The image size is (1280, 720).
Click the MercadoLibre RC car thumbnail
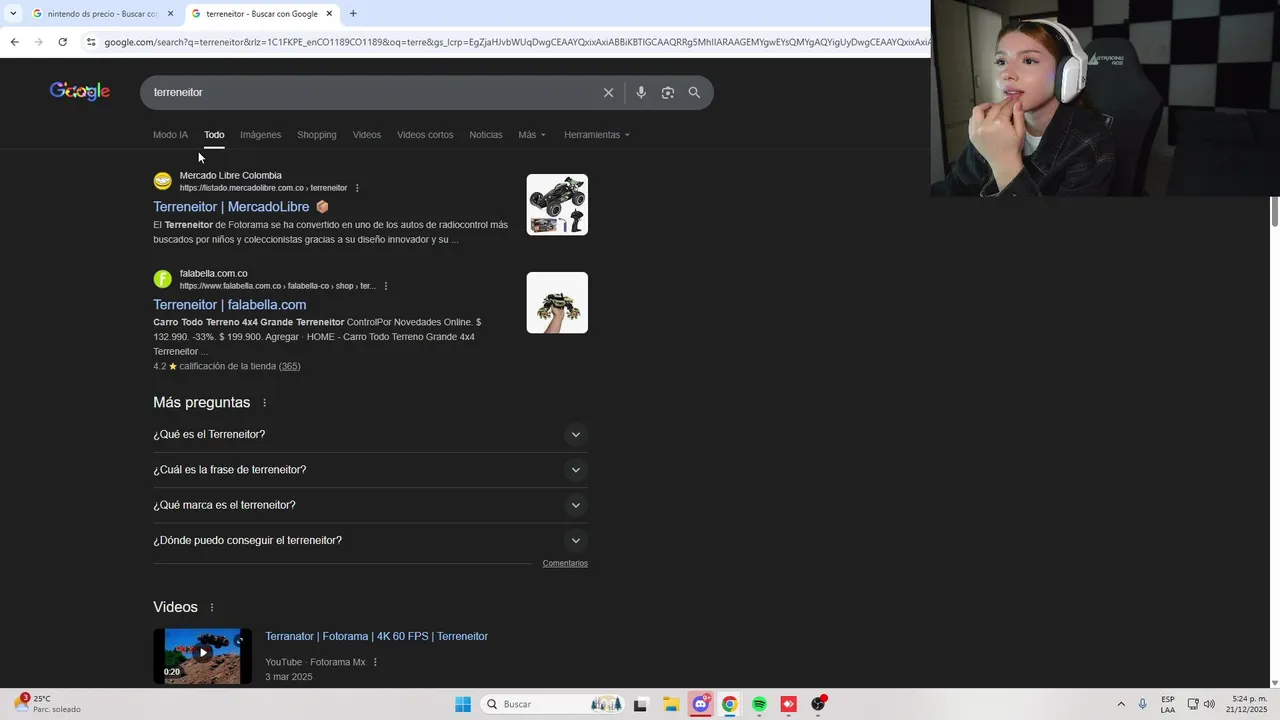tap(557, 205)
